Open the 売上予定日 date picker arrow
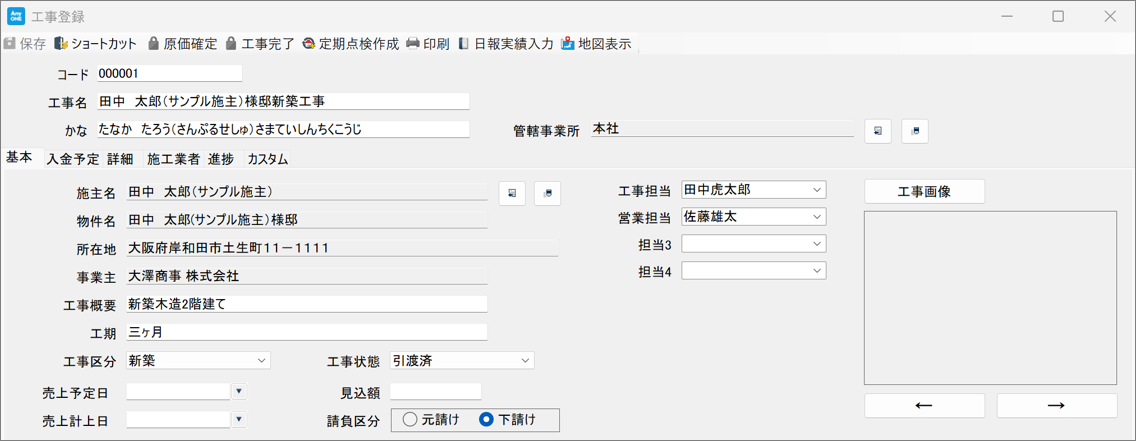1136x441 pixels. tap(239, 392)
